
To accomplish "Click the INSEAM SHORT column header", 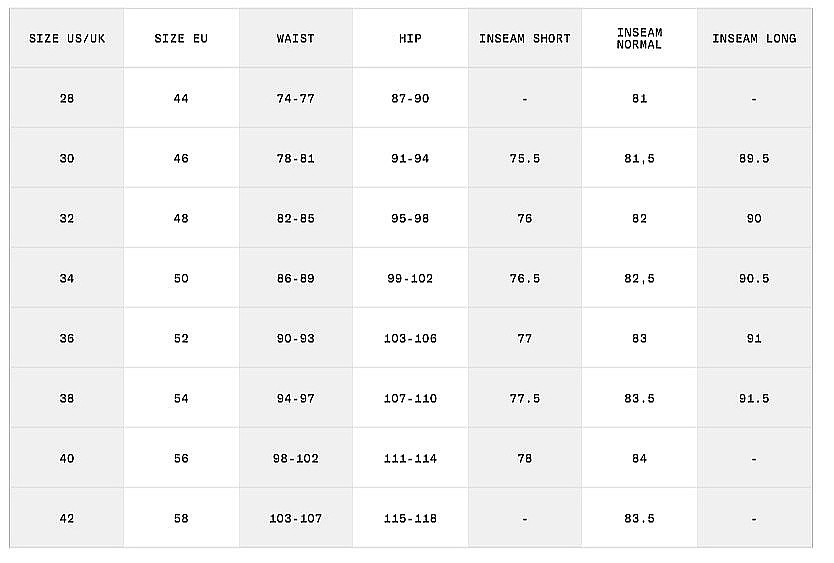I will [x=524, y=39].
